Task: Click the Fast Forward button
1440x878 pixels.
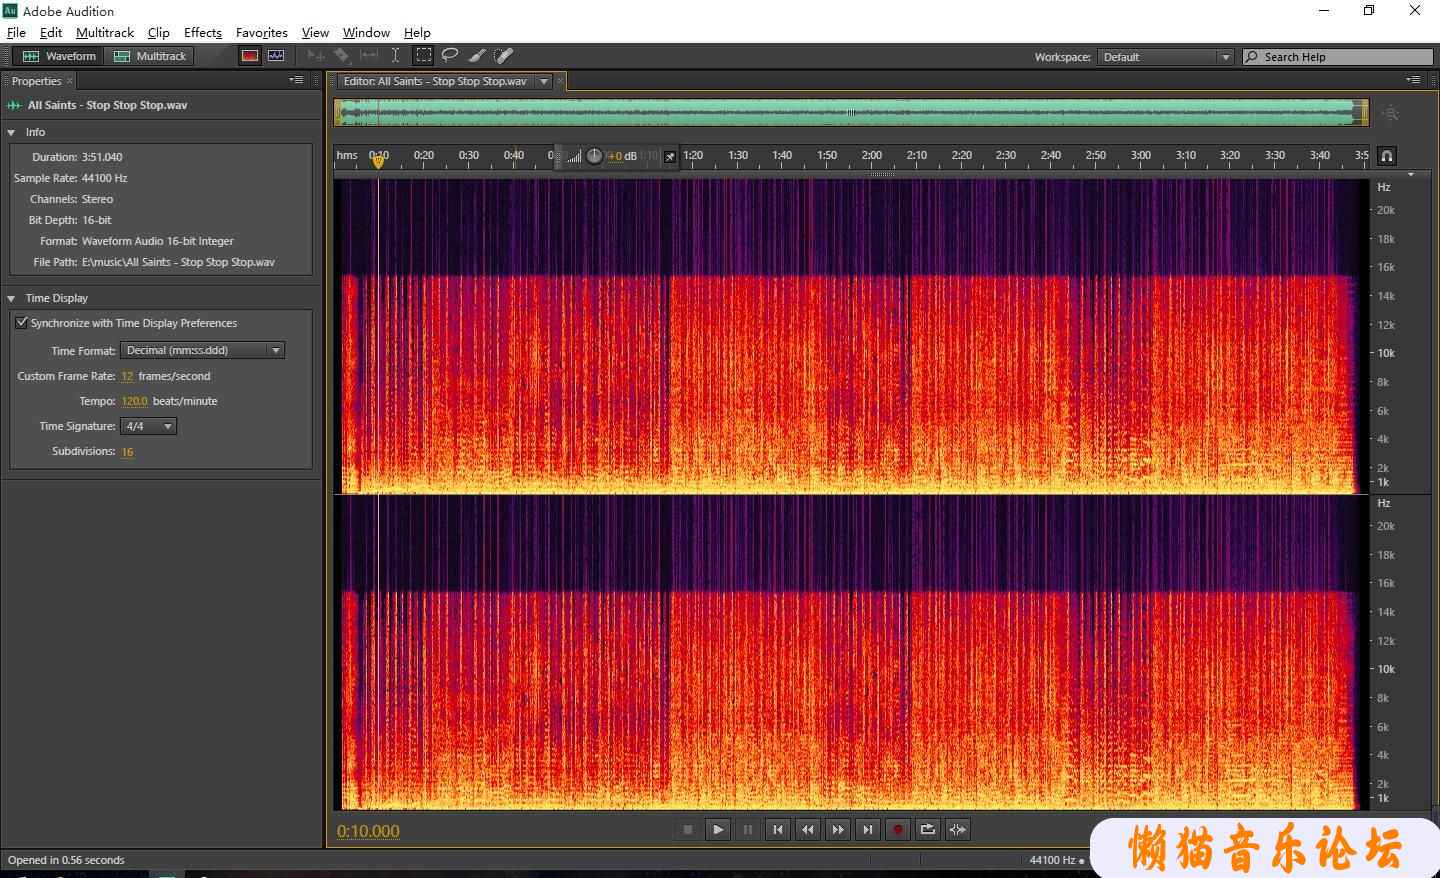Action: click(x=838, y=829)
